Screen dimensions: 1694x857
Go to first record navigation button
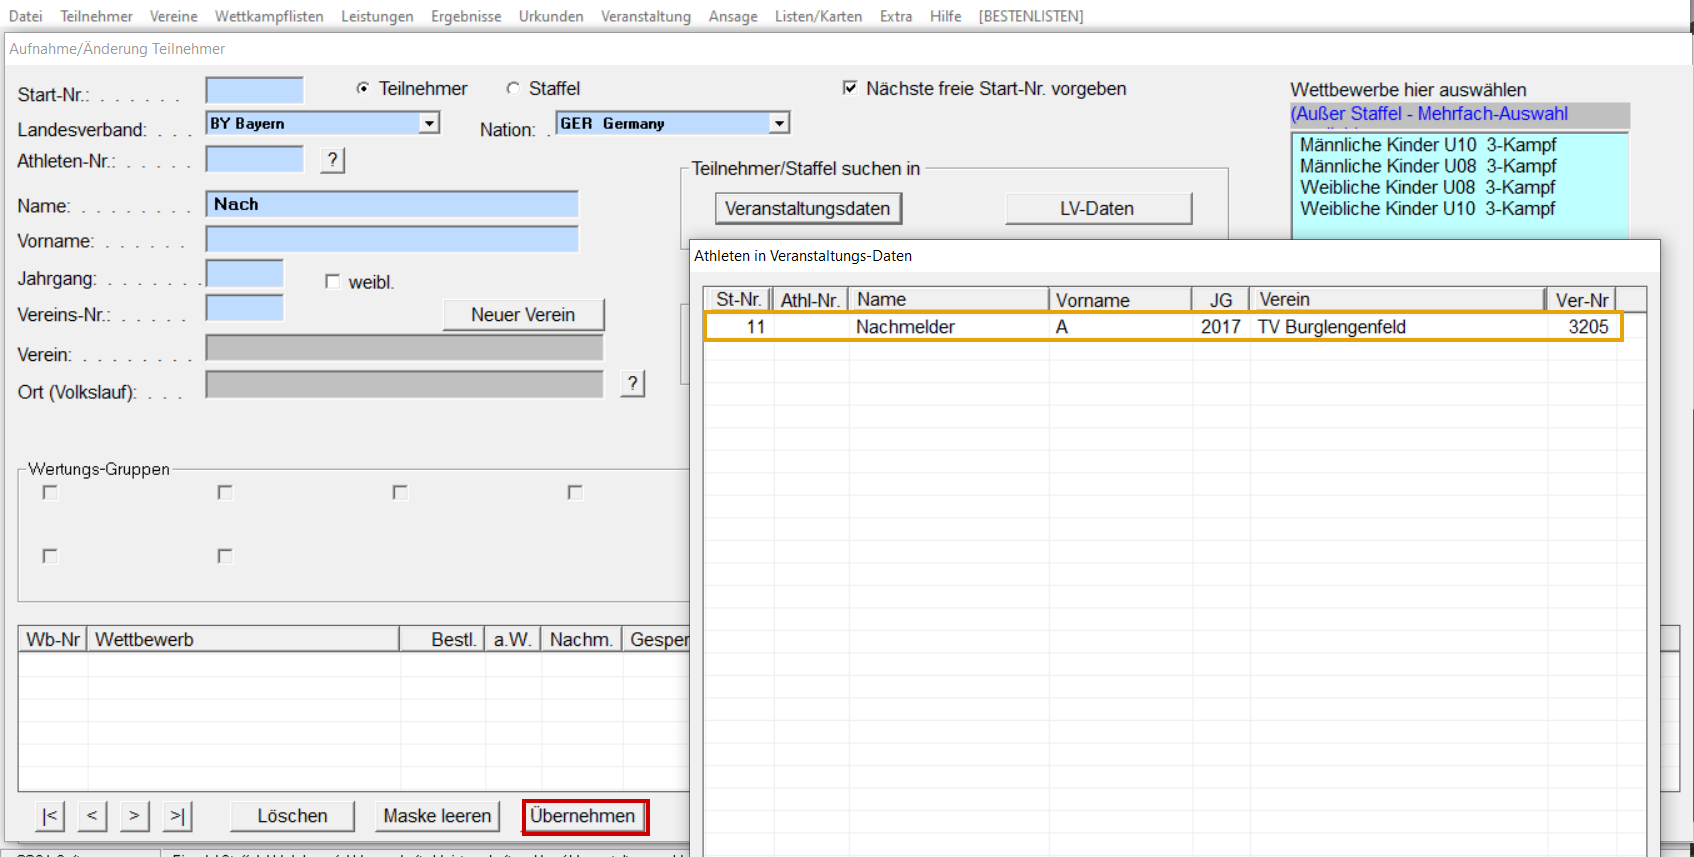tap(50, 816)
